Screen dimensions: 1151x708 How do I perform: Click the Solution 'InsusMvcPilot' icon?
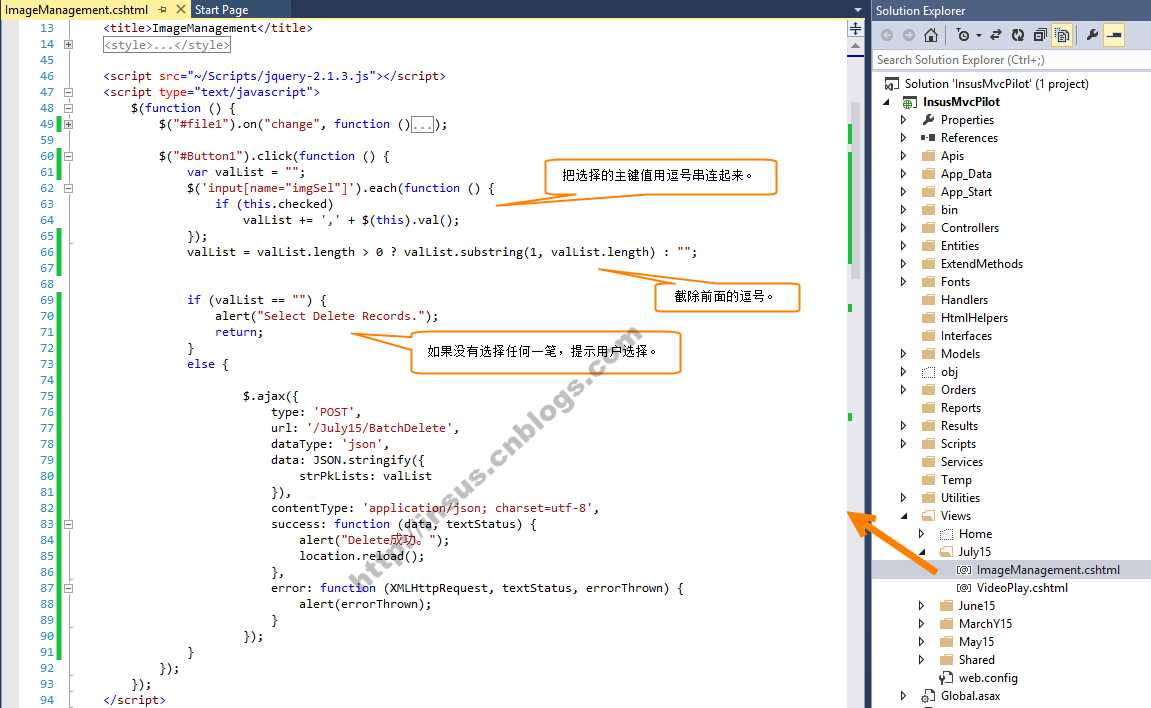tap(892, 84)
